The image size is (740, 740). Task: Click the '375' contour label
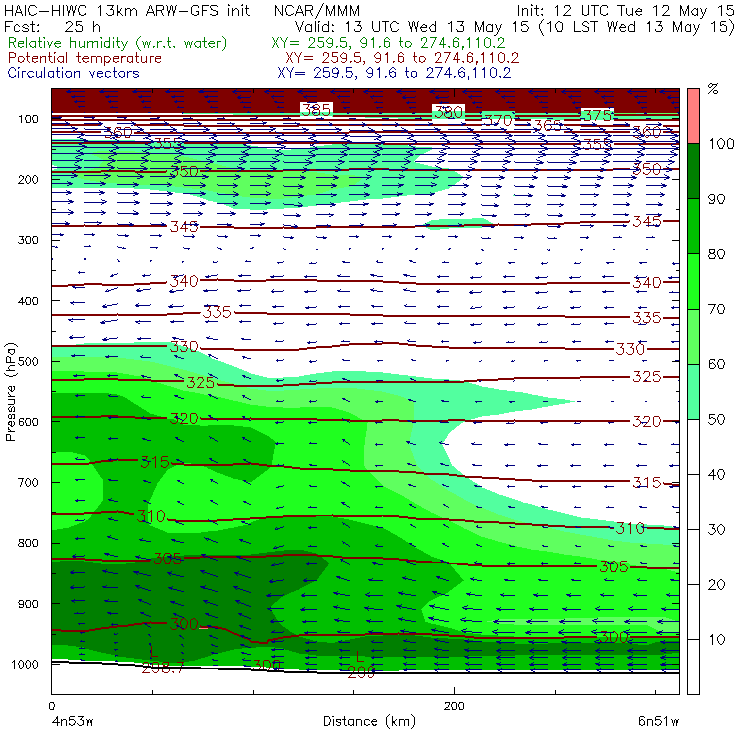[x=597, y=116]
